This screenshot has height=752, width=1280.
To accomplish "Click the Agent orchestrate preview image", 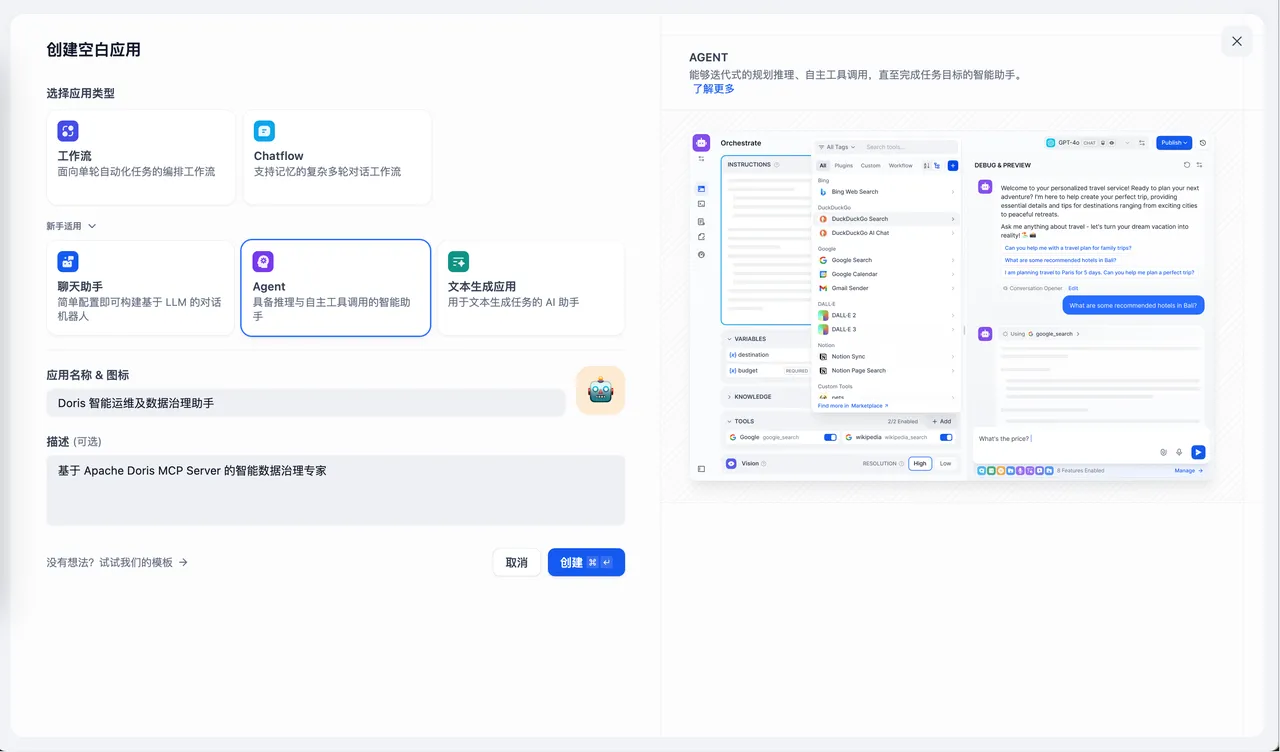I will pyautogui.click(x=950, y=306).
